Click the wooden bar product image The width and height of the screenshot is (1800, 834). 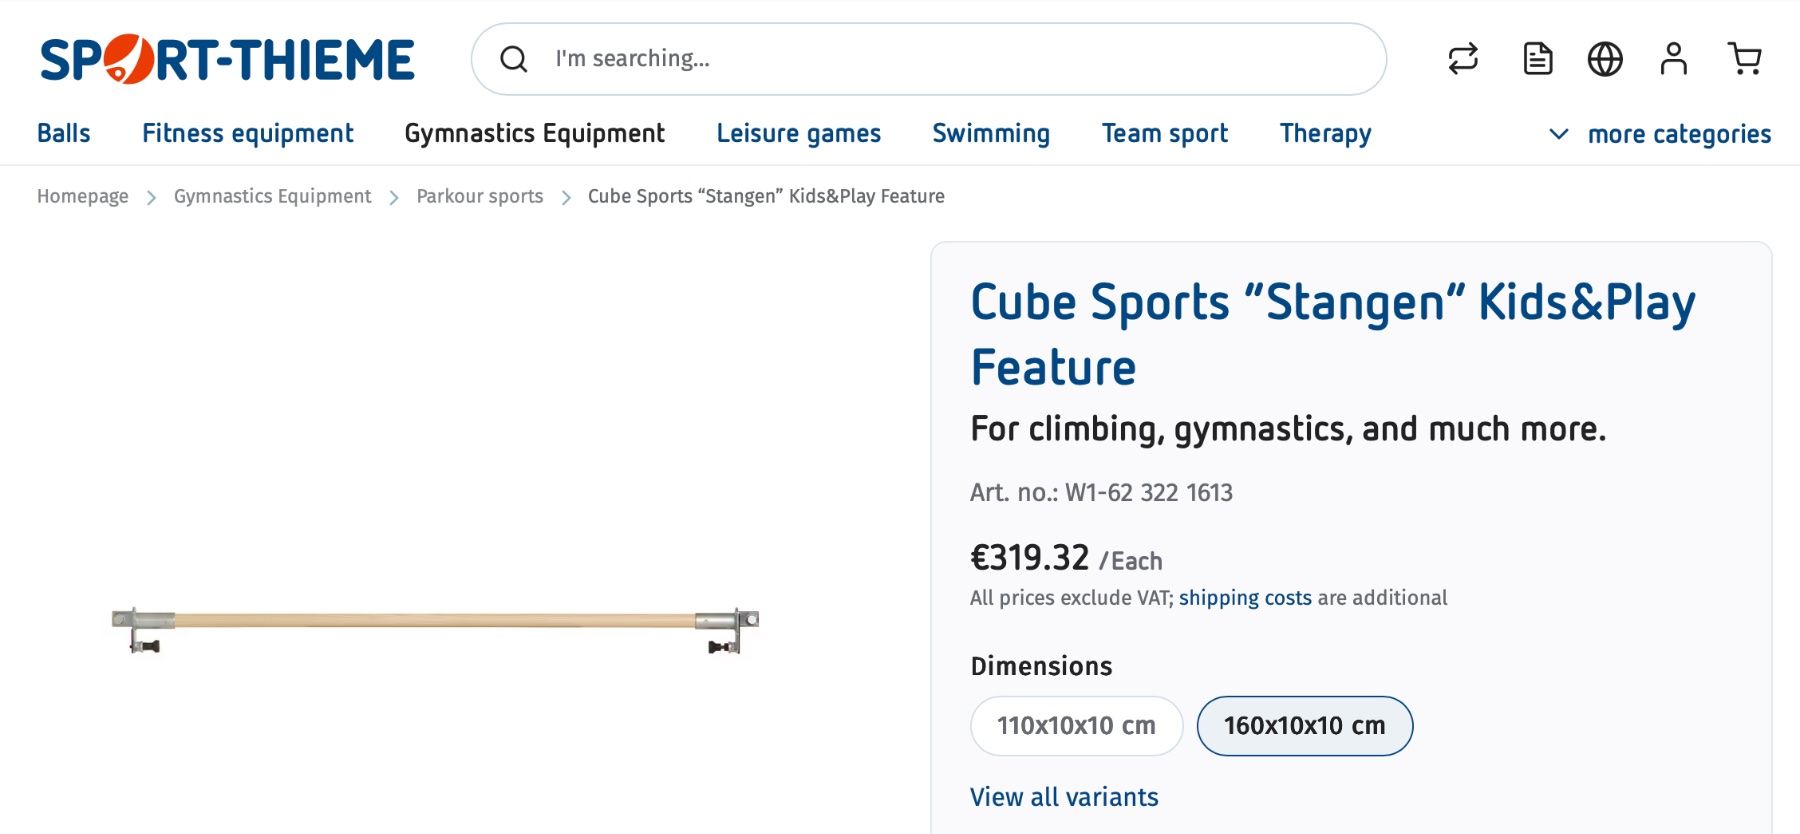[435, 629]
